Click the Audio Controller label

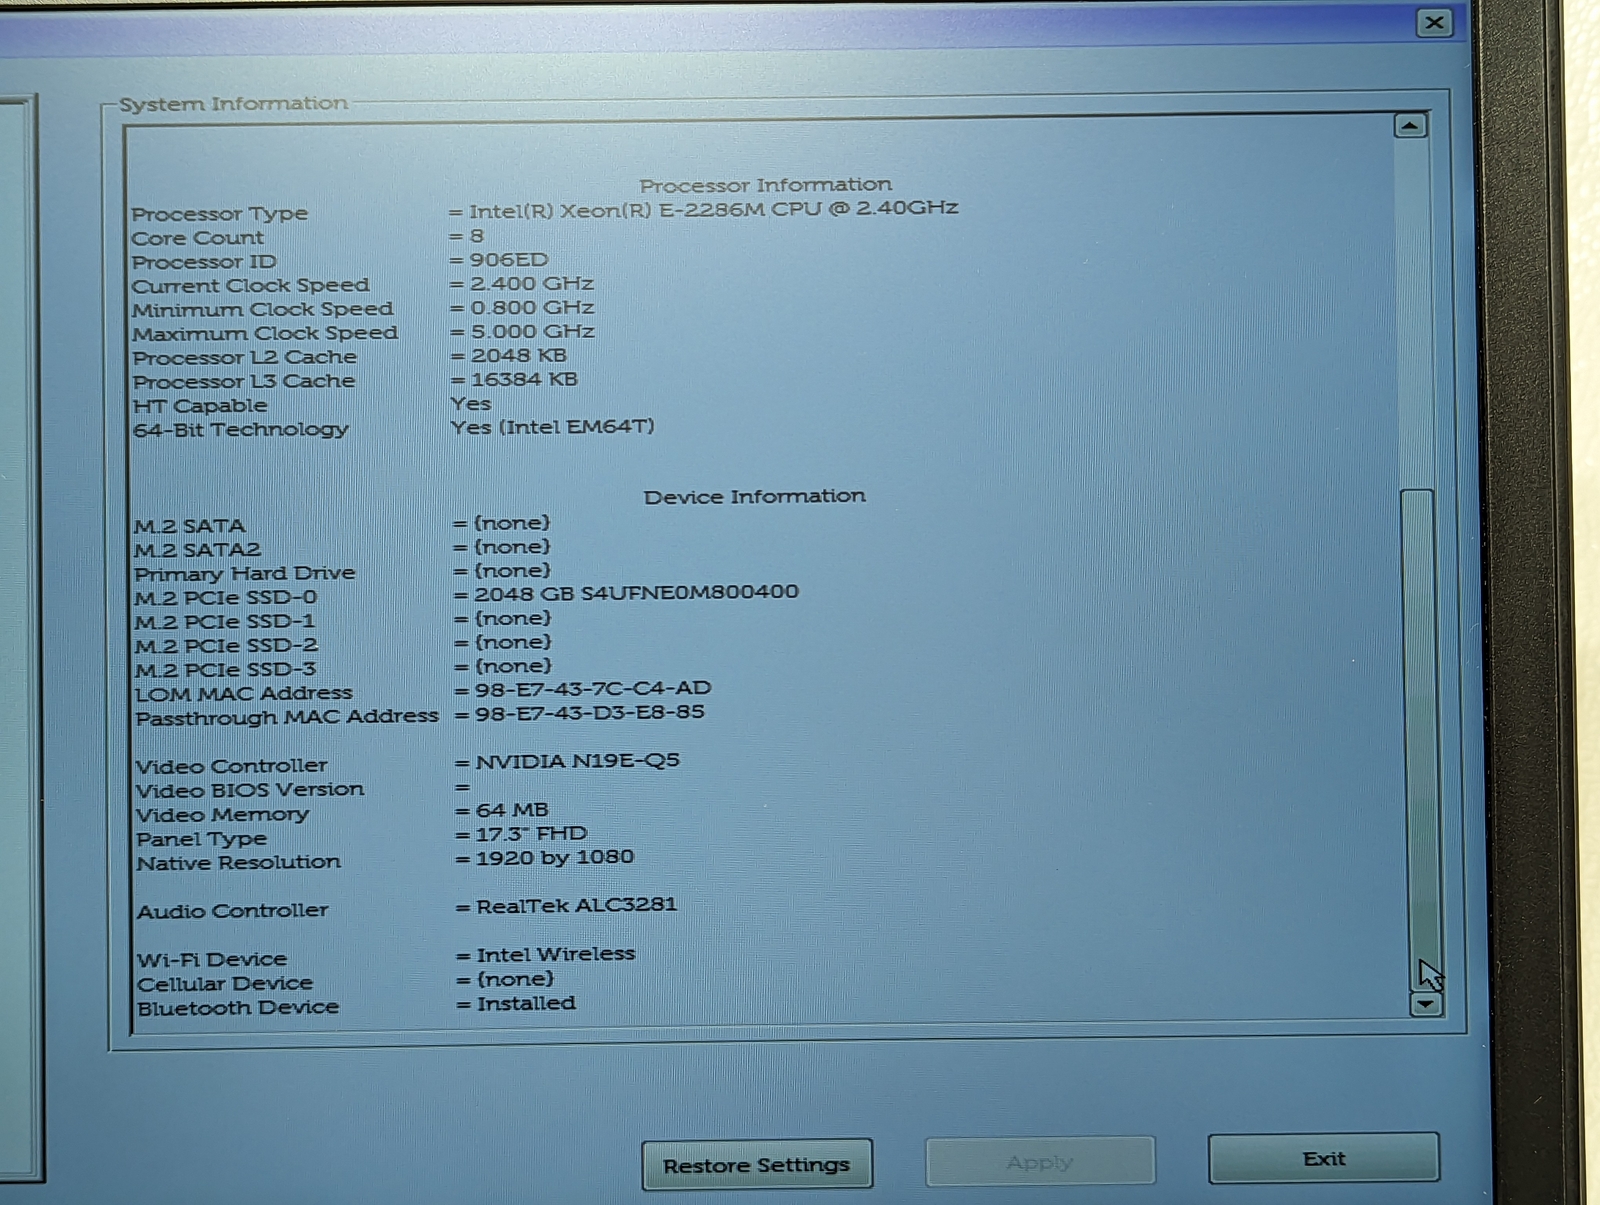coord(233,912)
